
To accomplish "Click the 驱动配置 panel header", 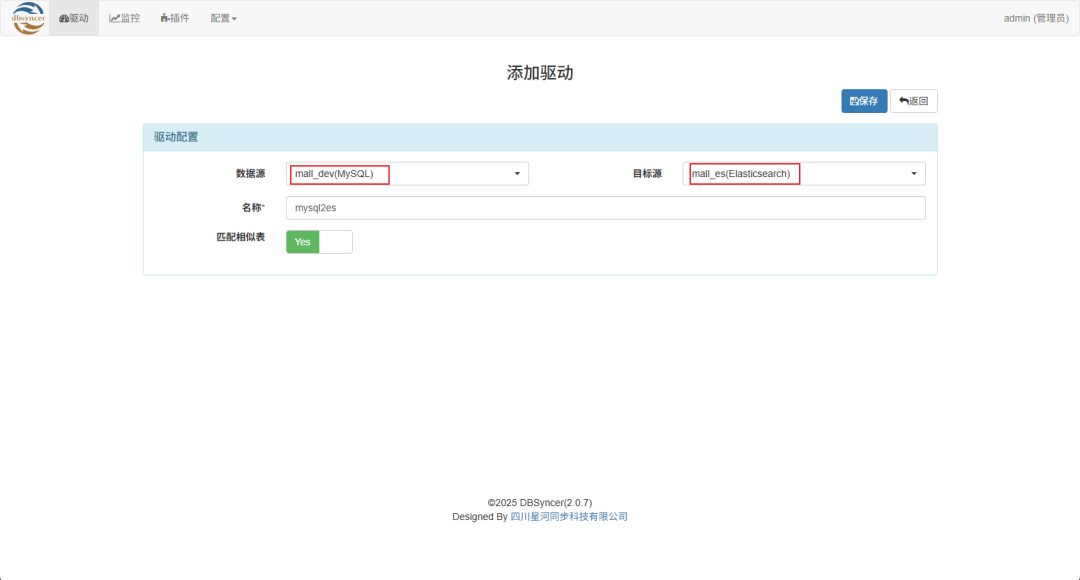I will (540, 137).
